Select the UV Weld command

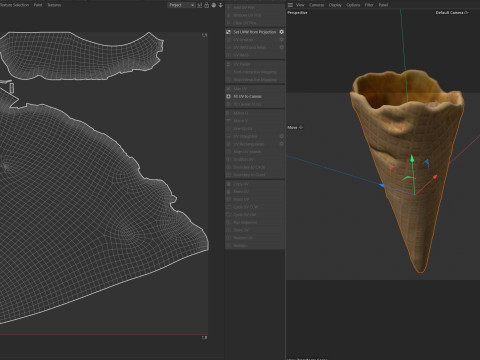[241, 55]
